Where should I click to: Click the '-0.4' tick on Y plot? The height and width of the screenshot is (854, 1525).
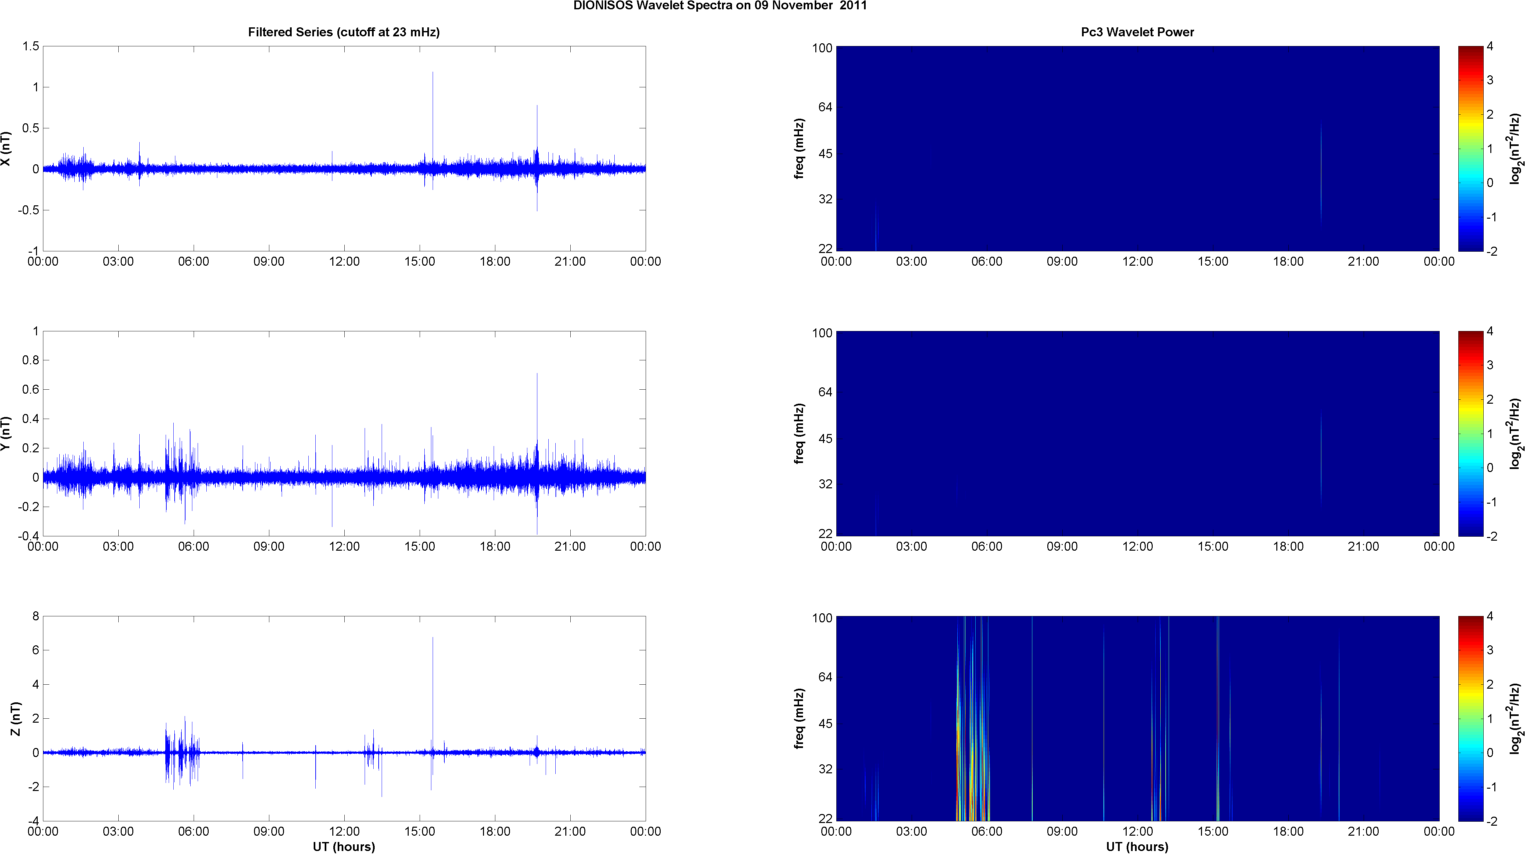[x=28, y=536]
